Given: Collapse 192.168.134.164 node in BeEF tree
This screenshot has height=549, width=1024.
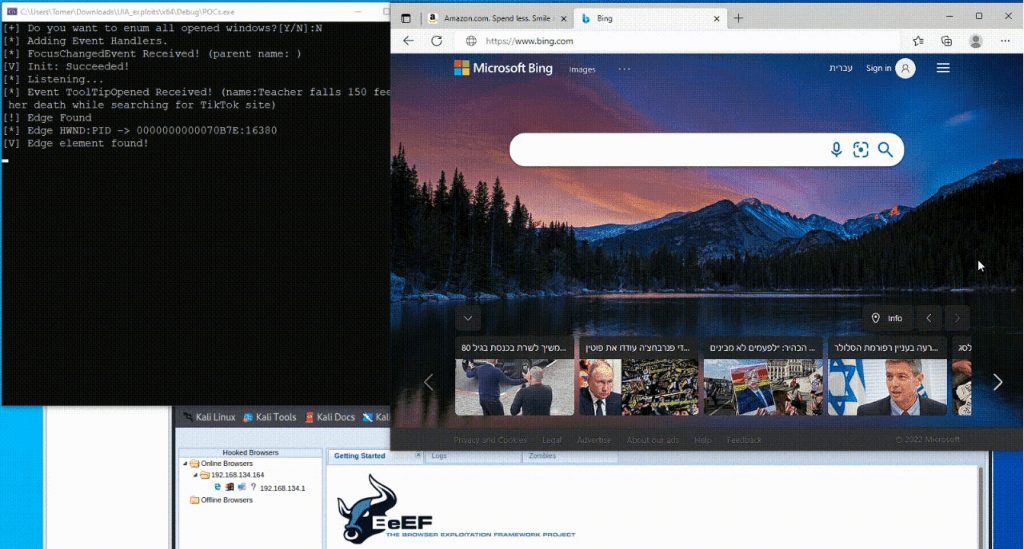Looking at the screenshot, I should [x=195, y=475].
